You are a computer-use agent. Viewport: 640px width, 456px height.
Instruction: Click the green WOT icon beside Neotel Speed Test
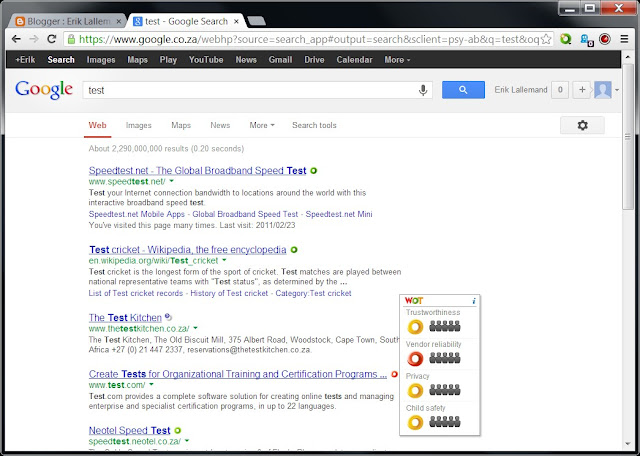point(178,430)
